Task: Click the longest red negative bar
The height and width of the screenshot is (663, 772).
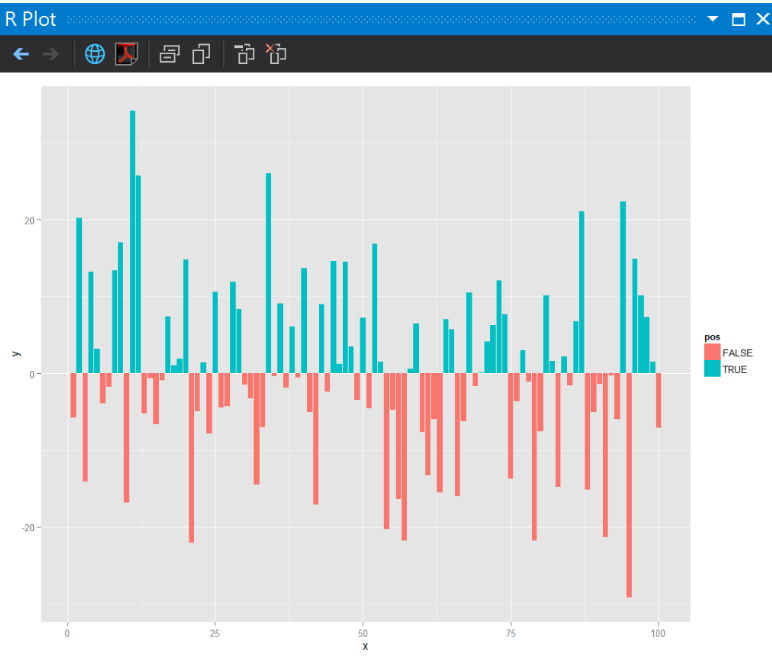Action: (x=629, y=485)
